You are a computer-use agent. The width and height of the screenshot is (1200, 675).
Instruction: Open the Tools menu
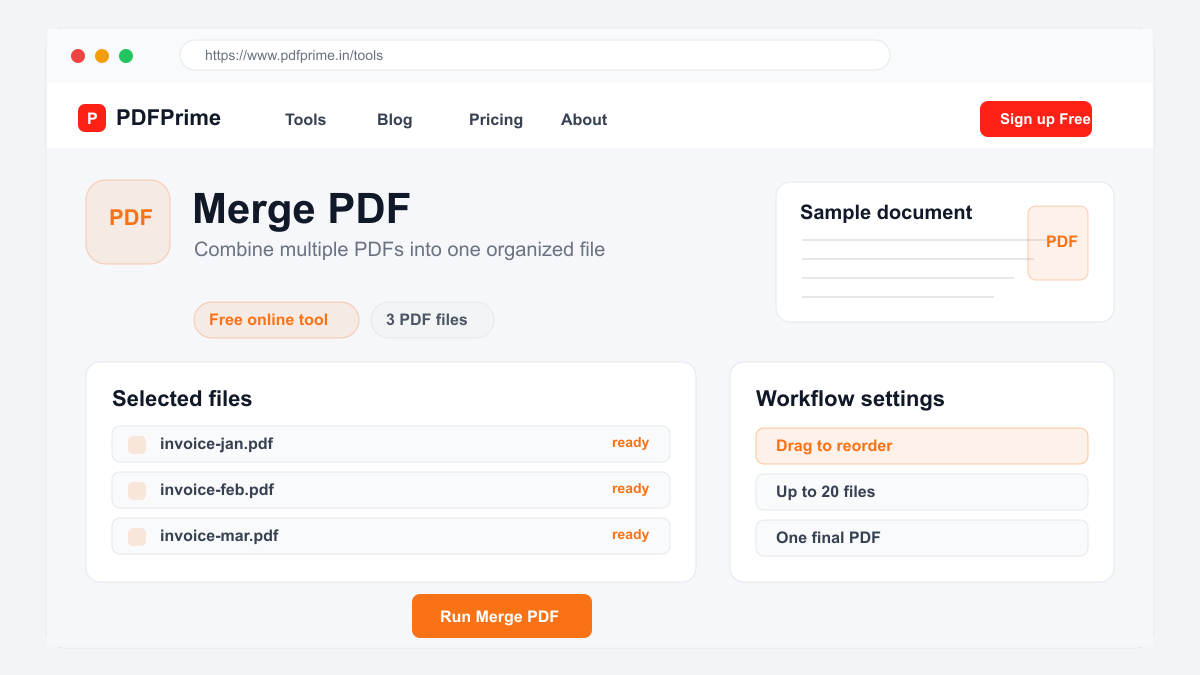tap(305, 120)
